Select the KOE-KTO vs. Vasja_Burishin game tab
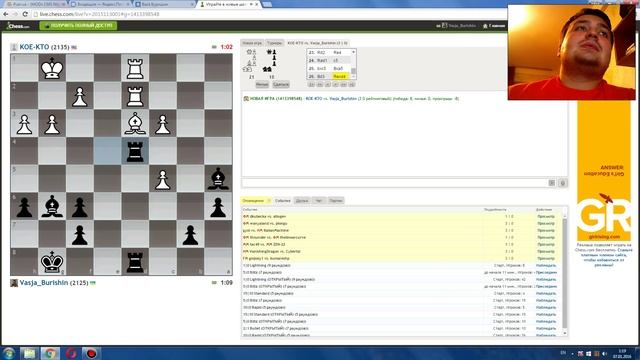This screenshot has width=640, height=360. pos(317,43)
